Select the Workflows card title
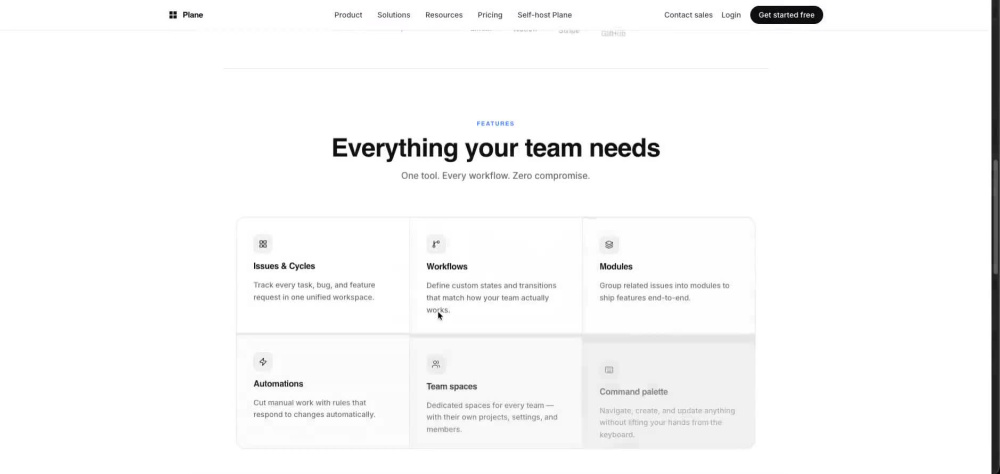 [x=446, y=267]
